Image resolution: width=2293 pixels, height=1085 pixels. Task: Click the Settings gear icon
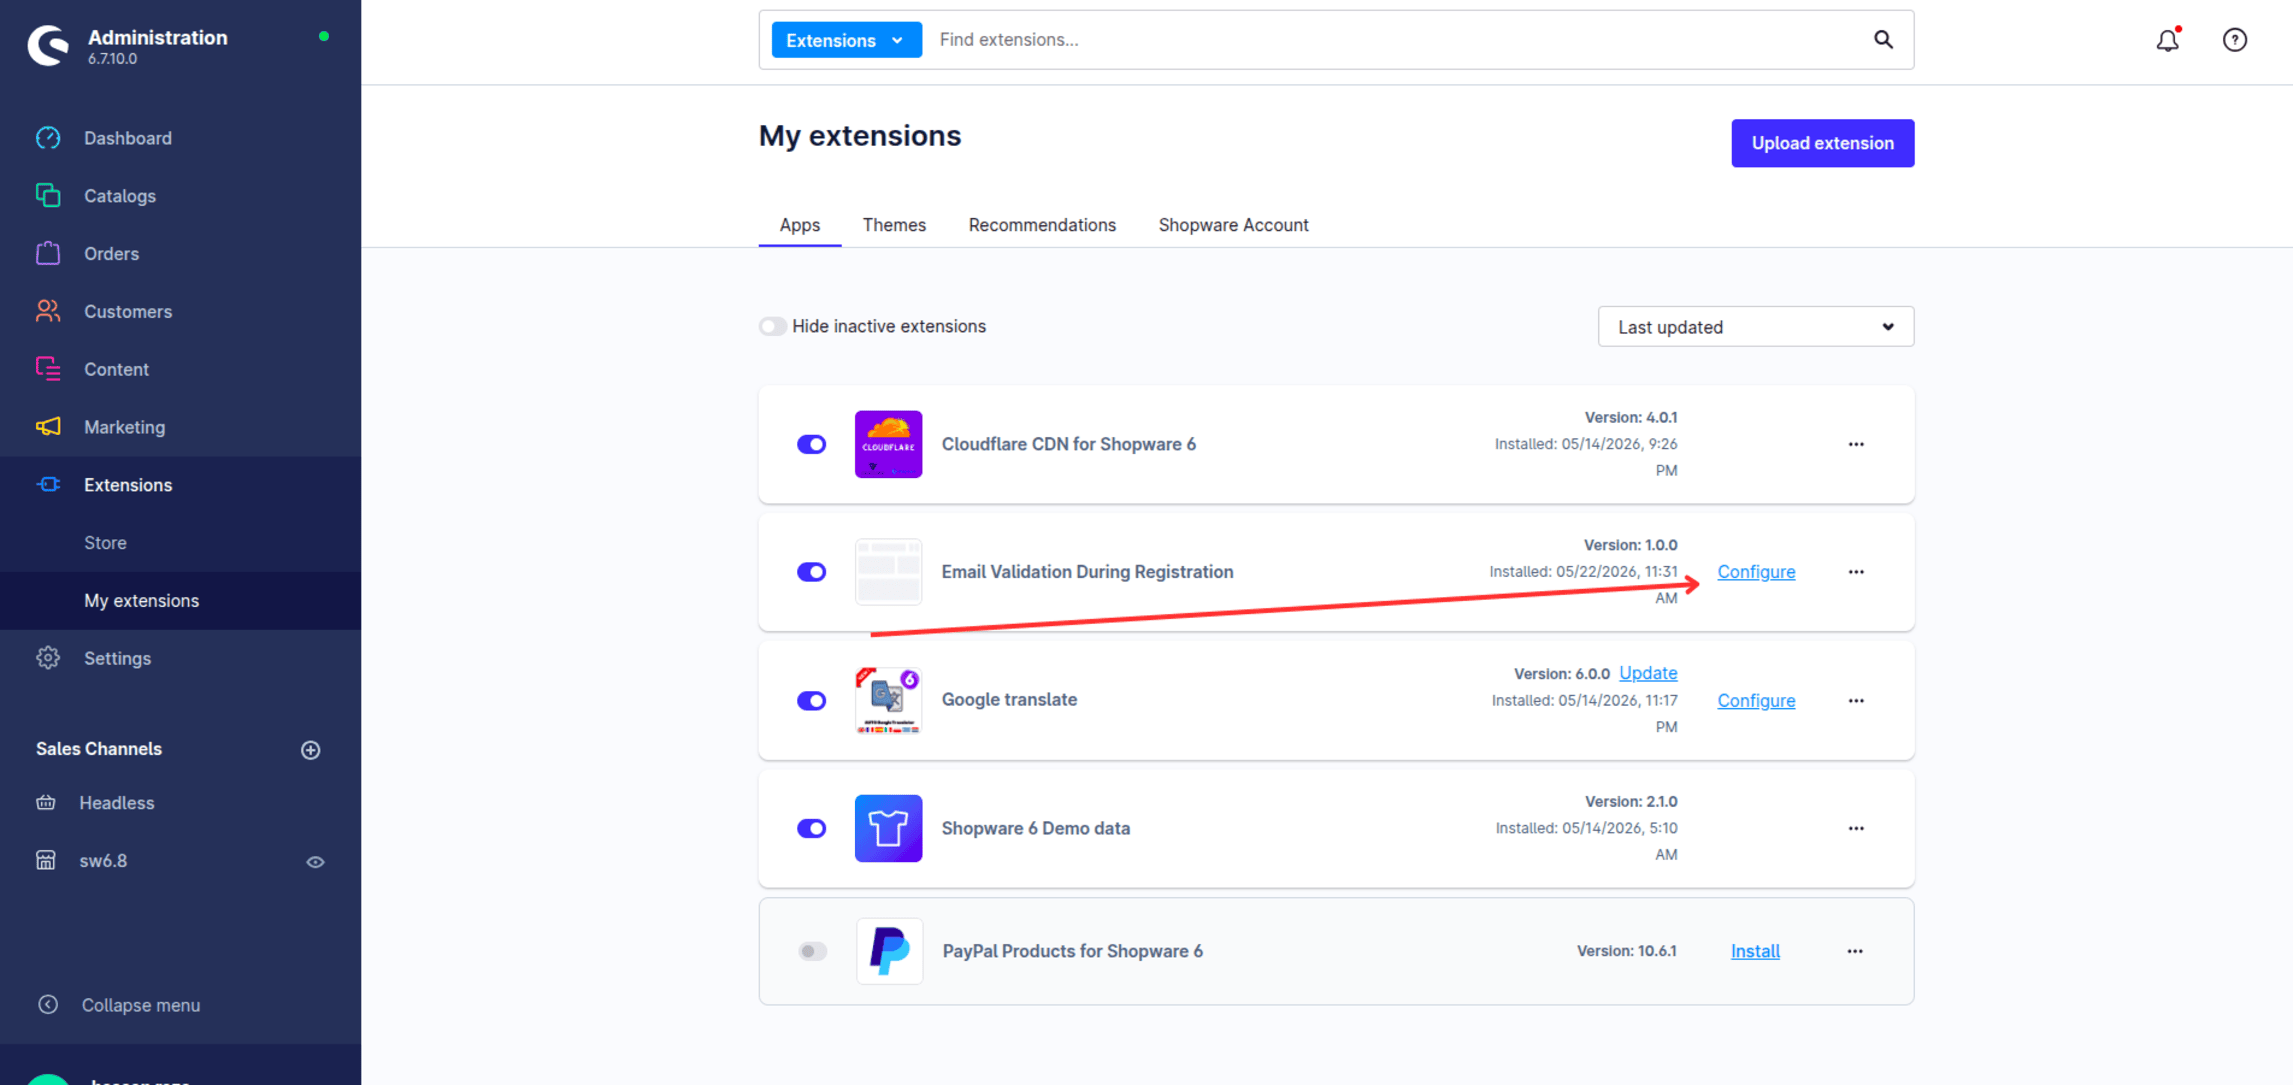pos(48,658)
